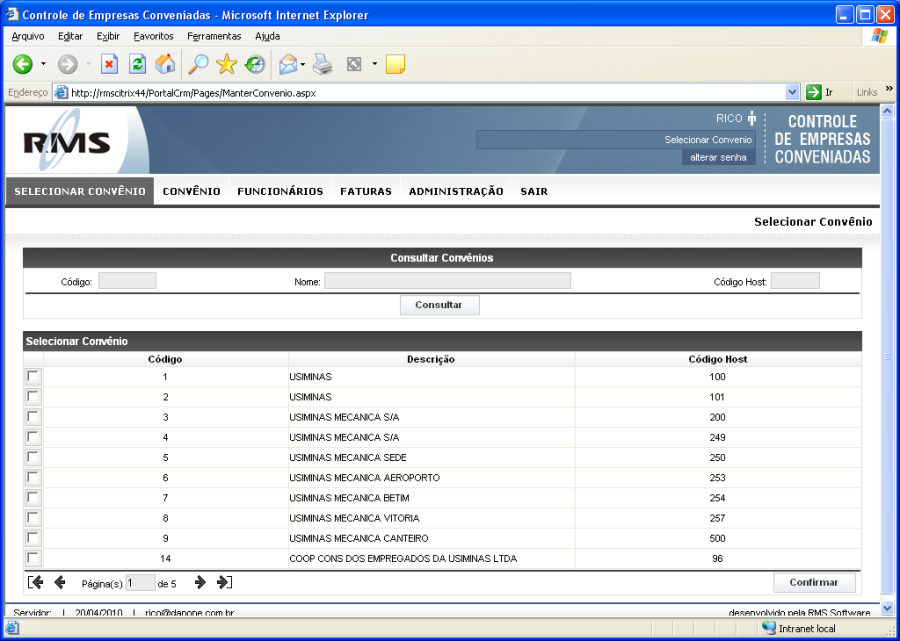
Task: Click the green Go arrow button
Action: (814, 92)
